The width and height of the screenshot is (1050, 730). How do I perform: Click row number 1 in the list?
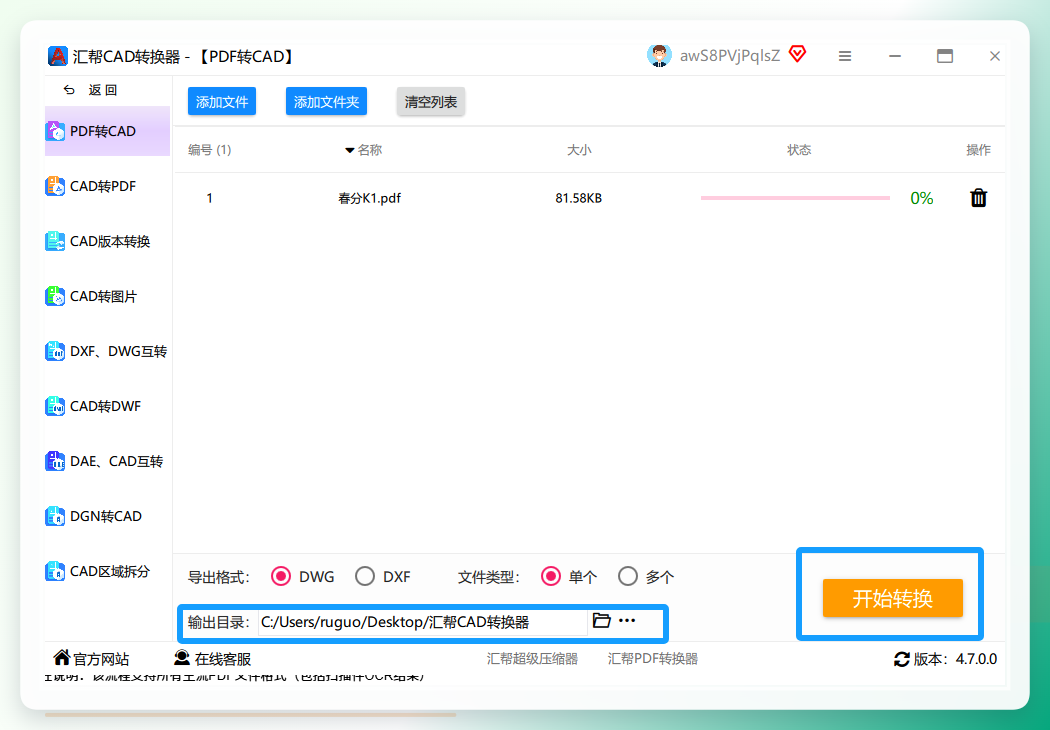coord(210,198)
